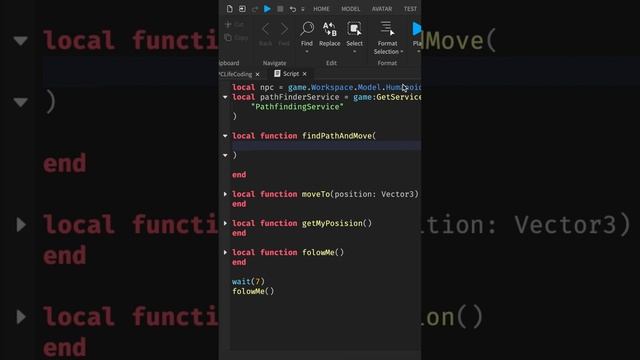Click the large Play button in ribbon
This screenshot has height=360, width=640.
(416, 29)
